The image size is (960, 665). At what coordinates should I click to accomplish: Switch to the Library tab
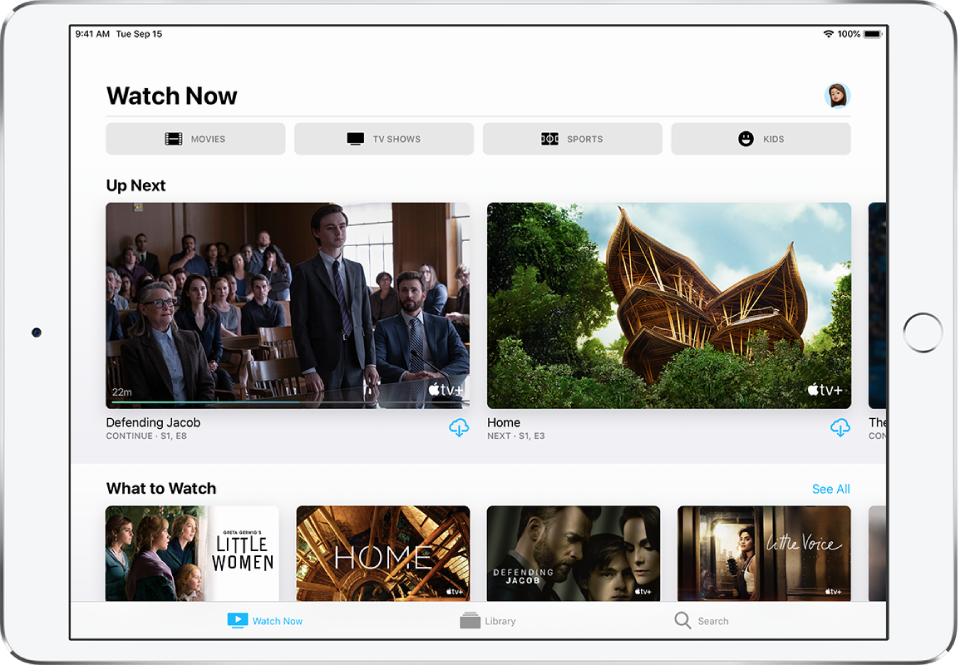[x=488, y=621]
